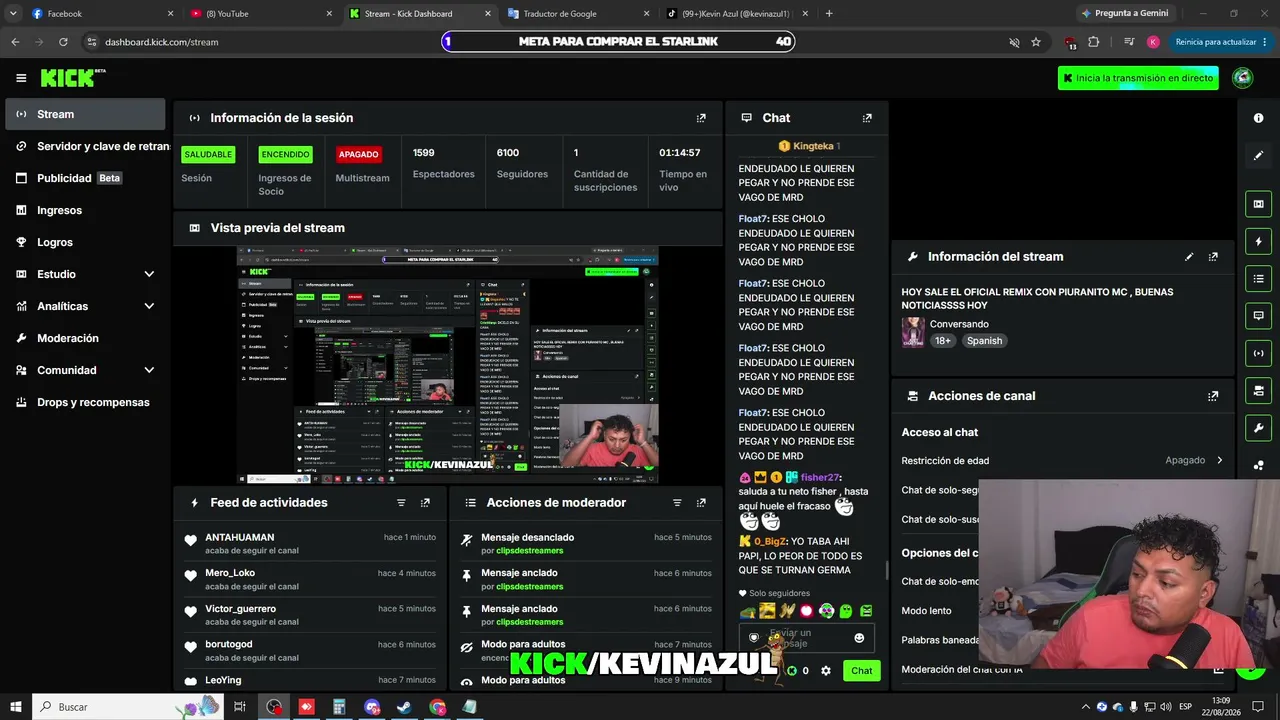
Task: Edit Información del stream with pencil icon
Action: [x=1189, y=257]
